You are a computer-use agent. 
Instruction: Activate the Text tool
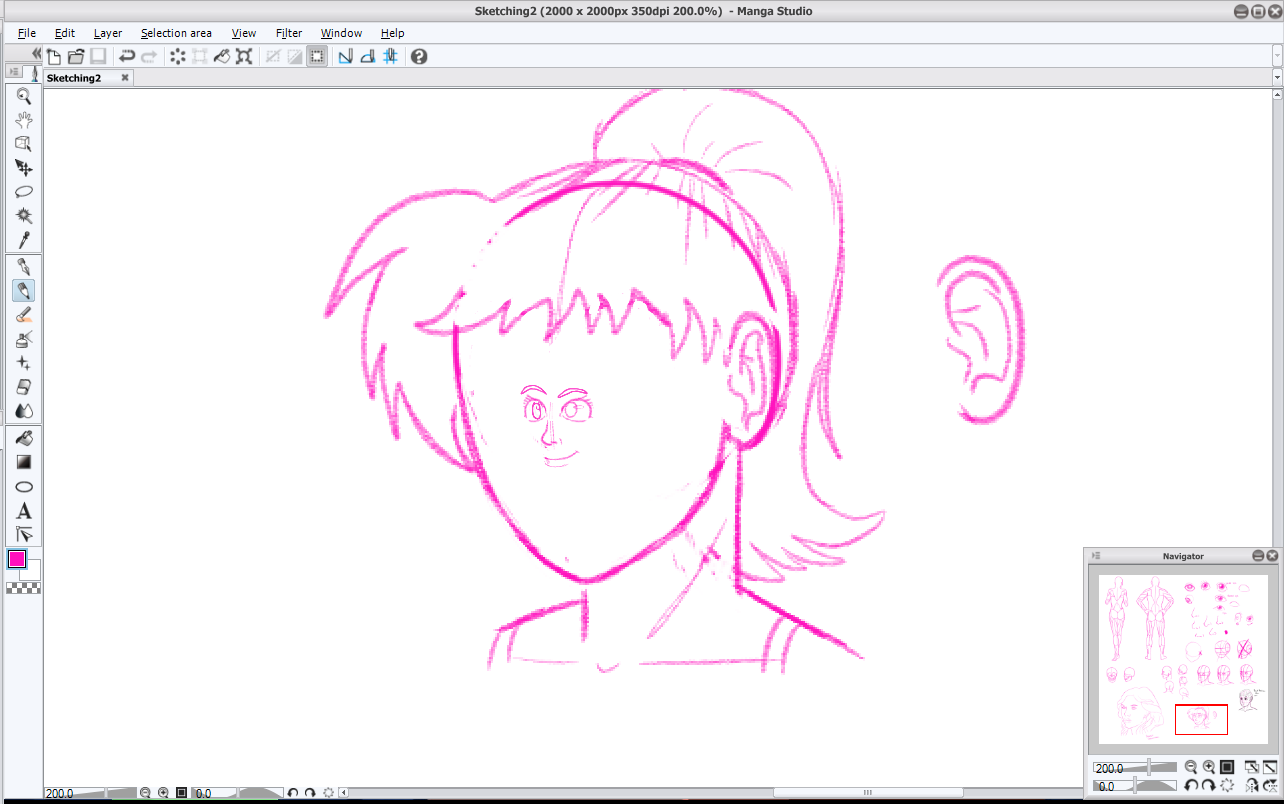(x=24, y=511)
